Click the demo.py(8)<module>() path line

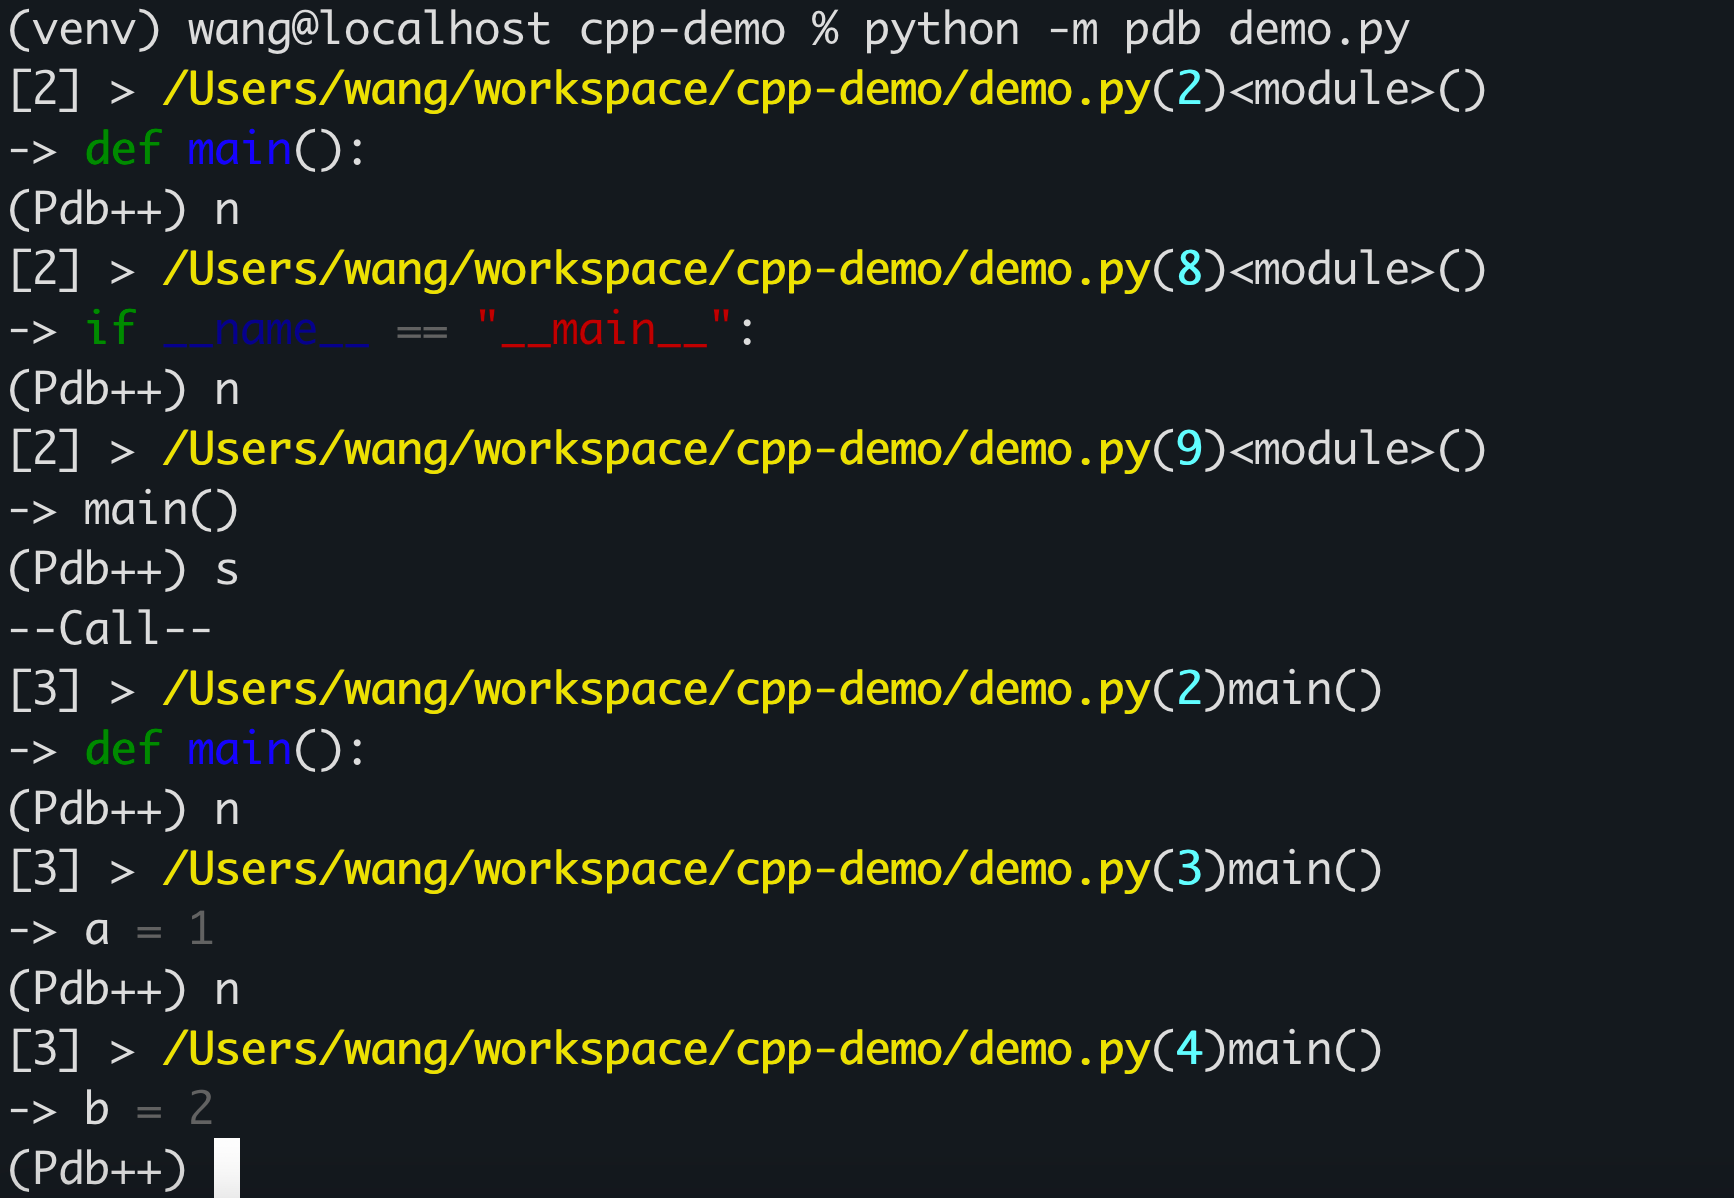tap(748, 270)
